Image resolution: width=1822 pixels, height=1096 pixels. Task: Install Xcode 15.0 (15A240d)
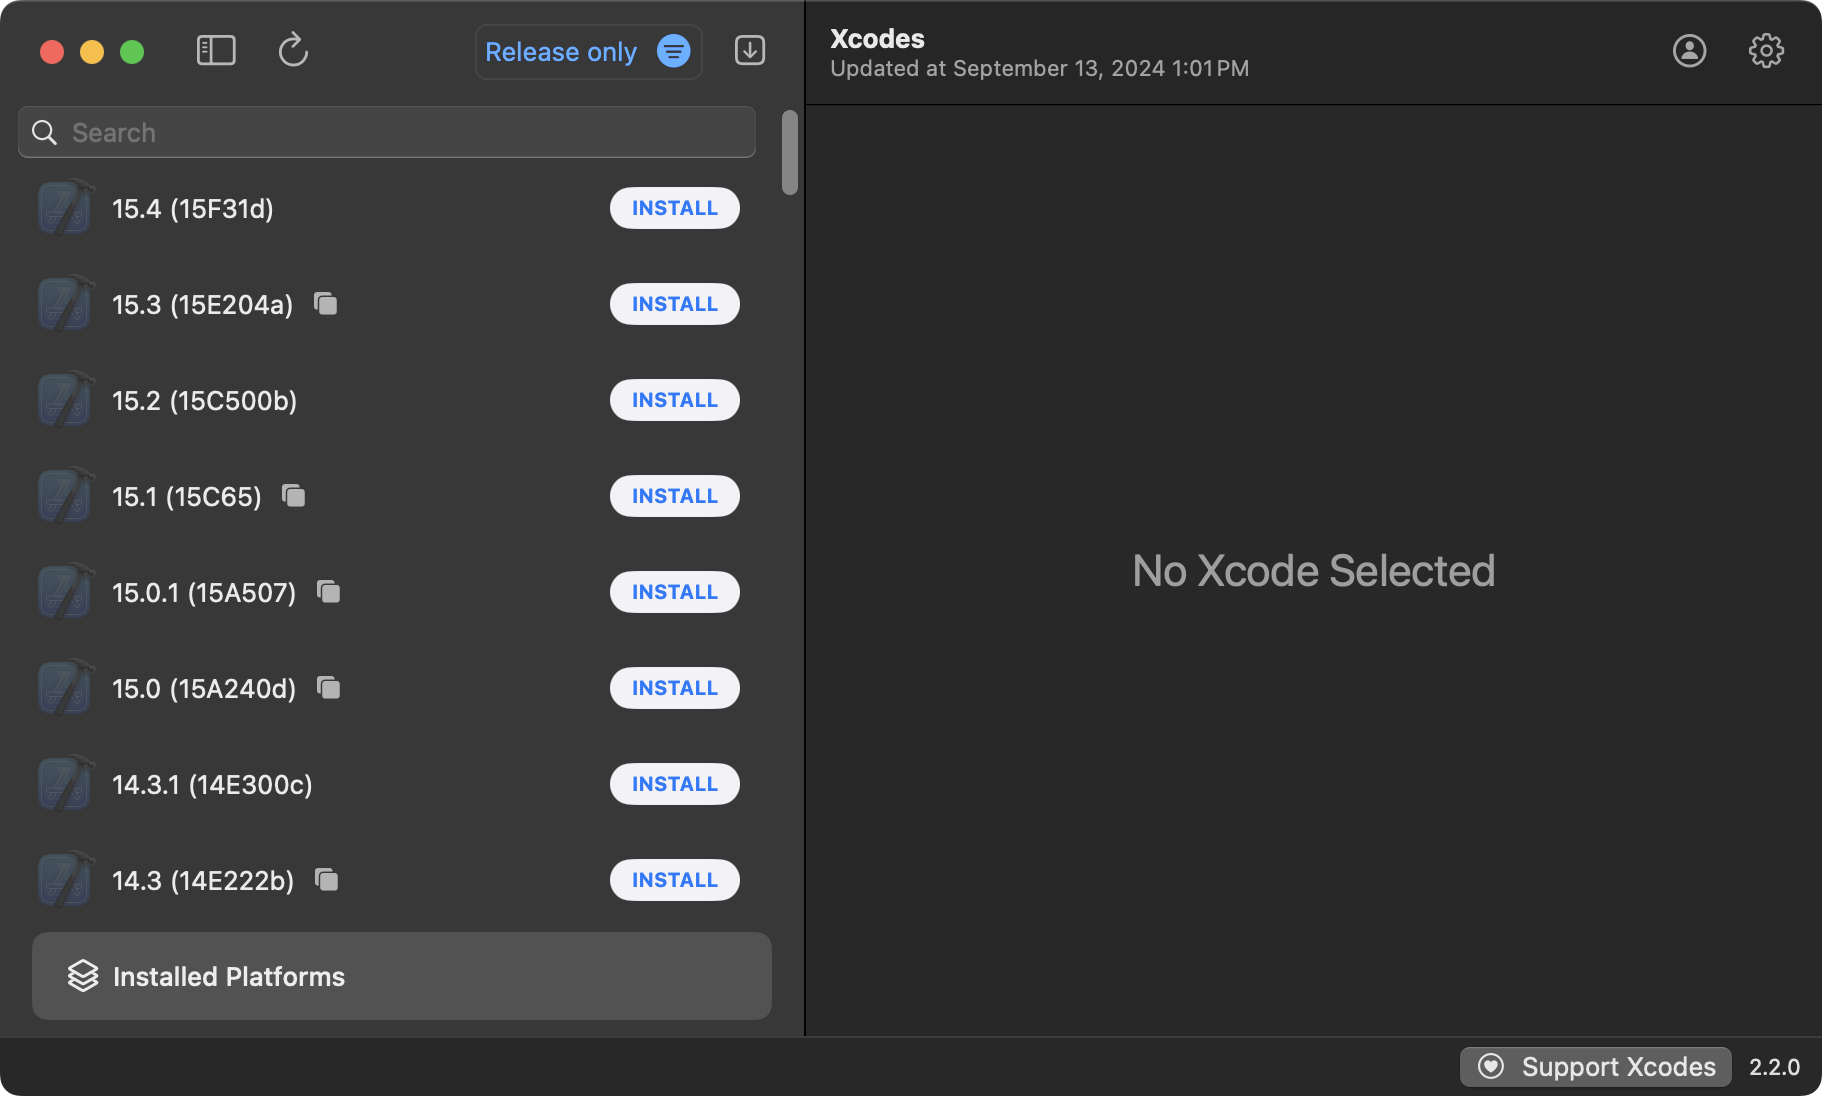pos(675,688)
